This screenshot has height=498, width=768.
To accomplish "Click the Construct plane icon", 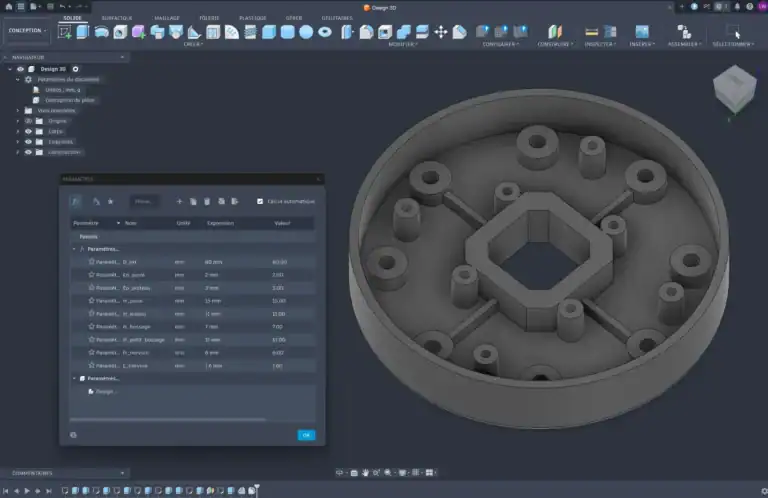I will pos(555,32).
